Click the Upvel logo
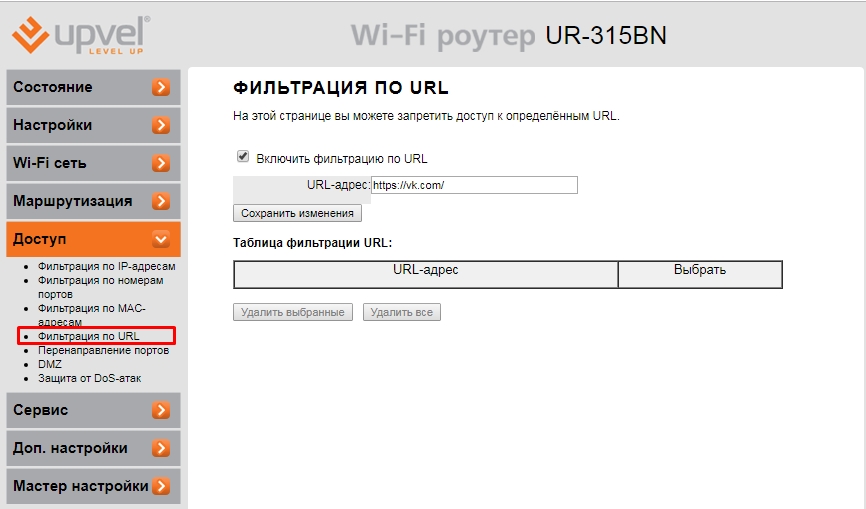The width and height of the screenshot is (866, 509). 81,35
